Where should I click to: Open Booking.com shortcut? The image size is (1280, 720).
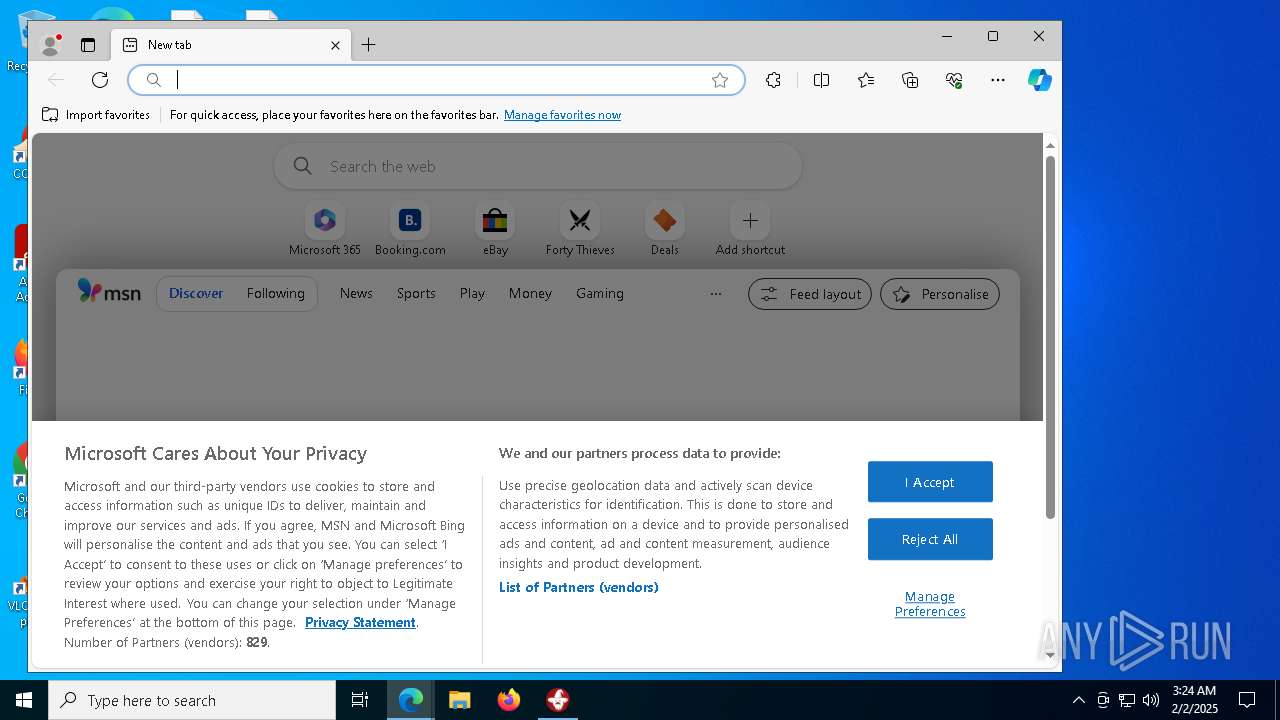pos(410,230)
